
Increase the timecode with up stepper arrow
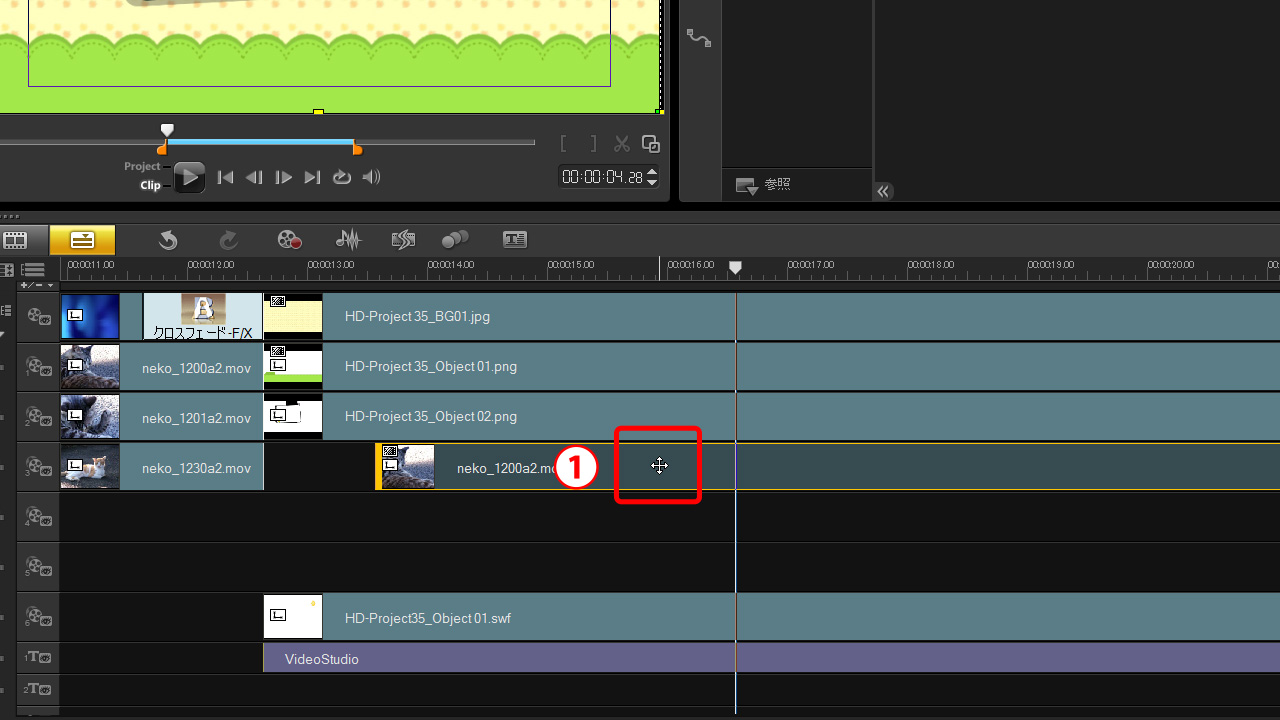tap(652, 172)
